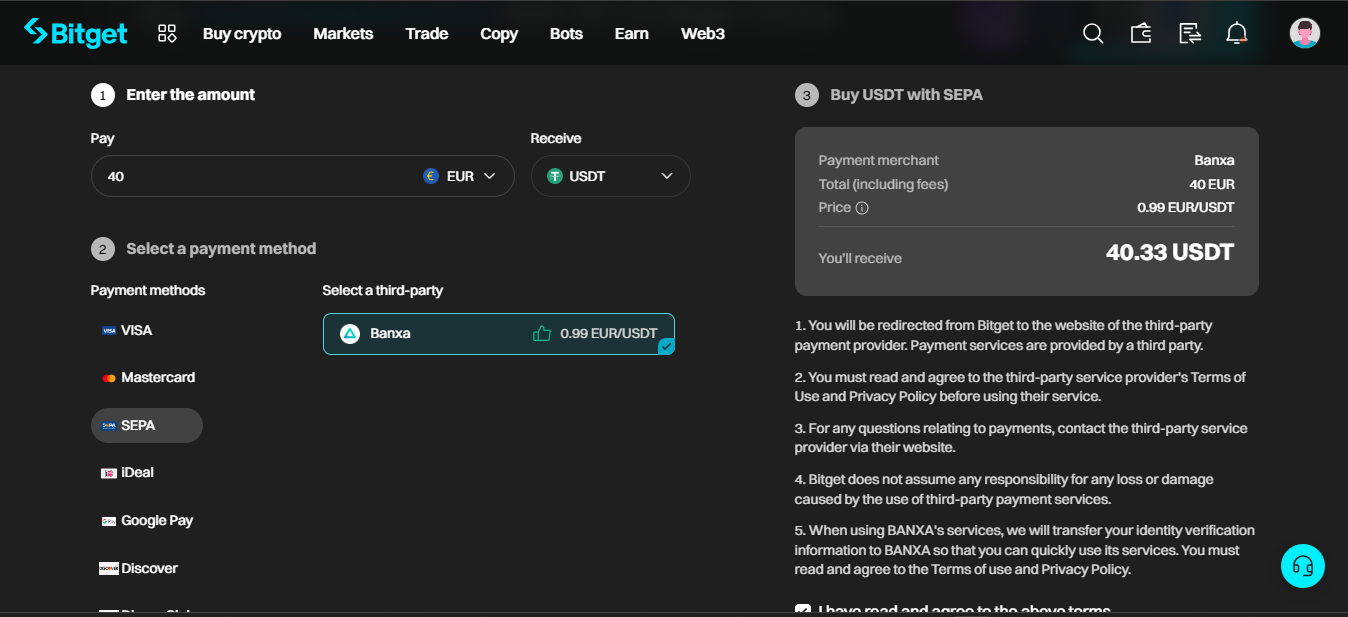Open the Earn menu
Screen dimensions: 1348x617
click(x=632, y=34)
